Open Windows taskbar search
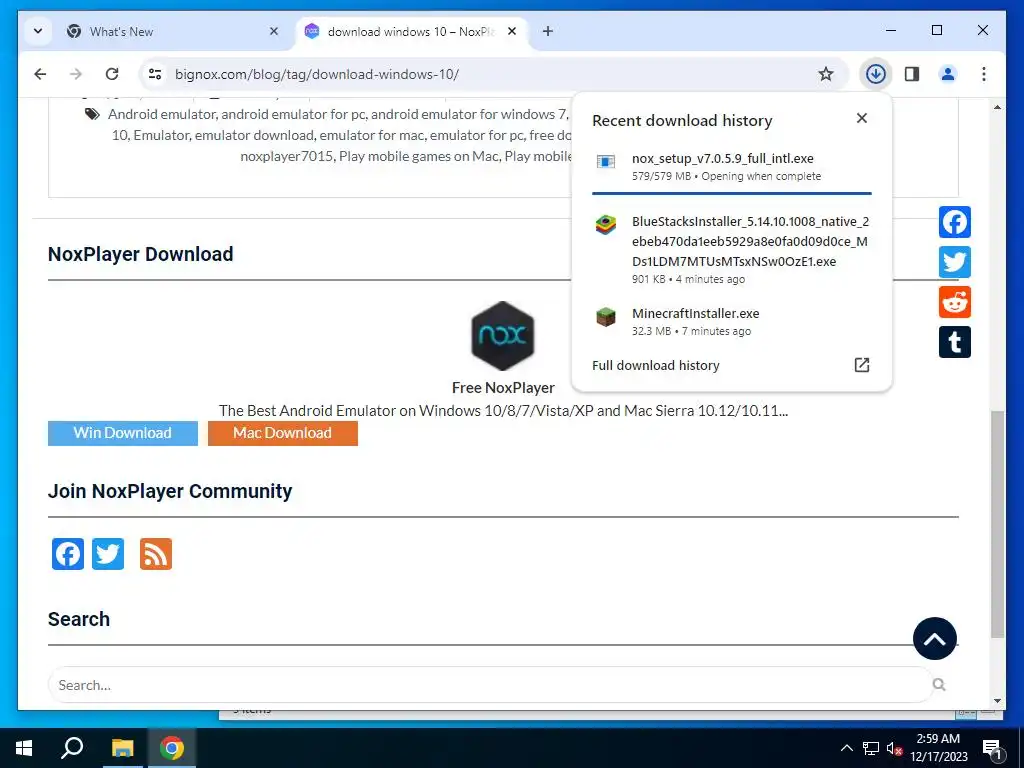 pyautogui.click(x=72, y=748)
